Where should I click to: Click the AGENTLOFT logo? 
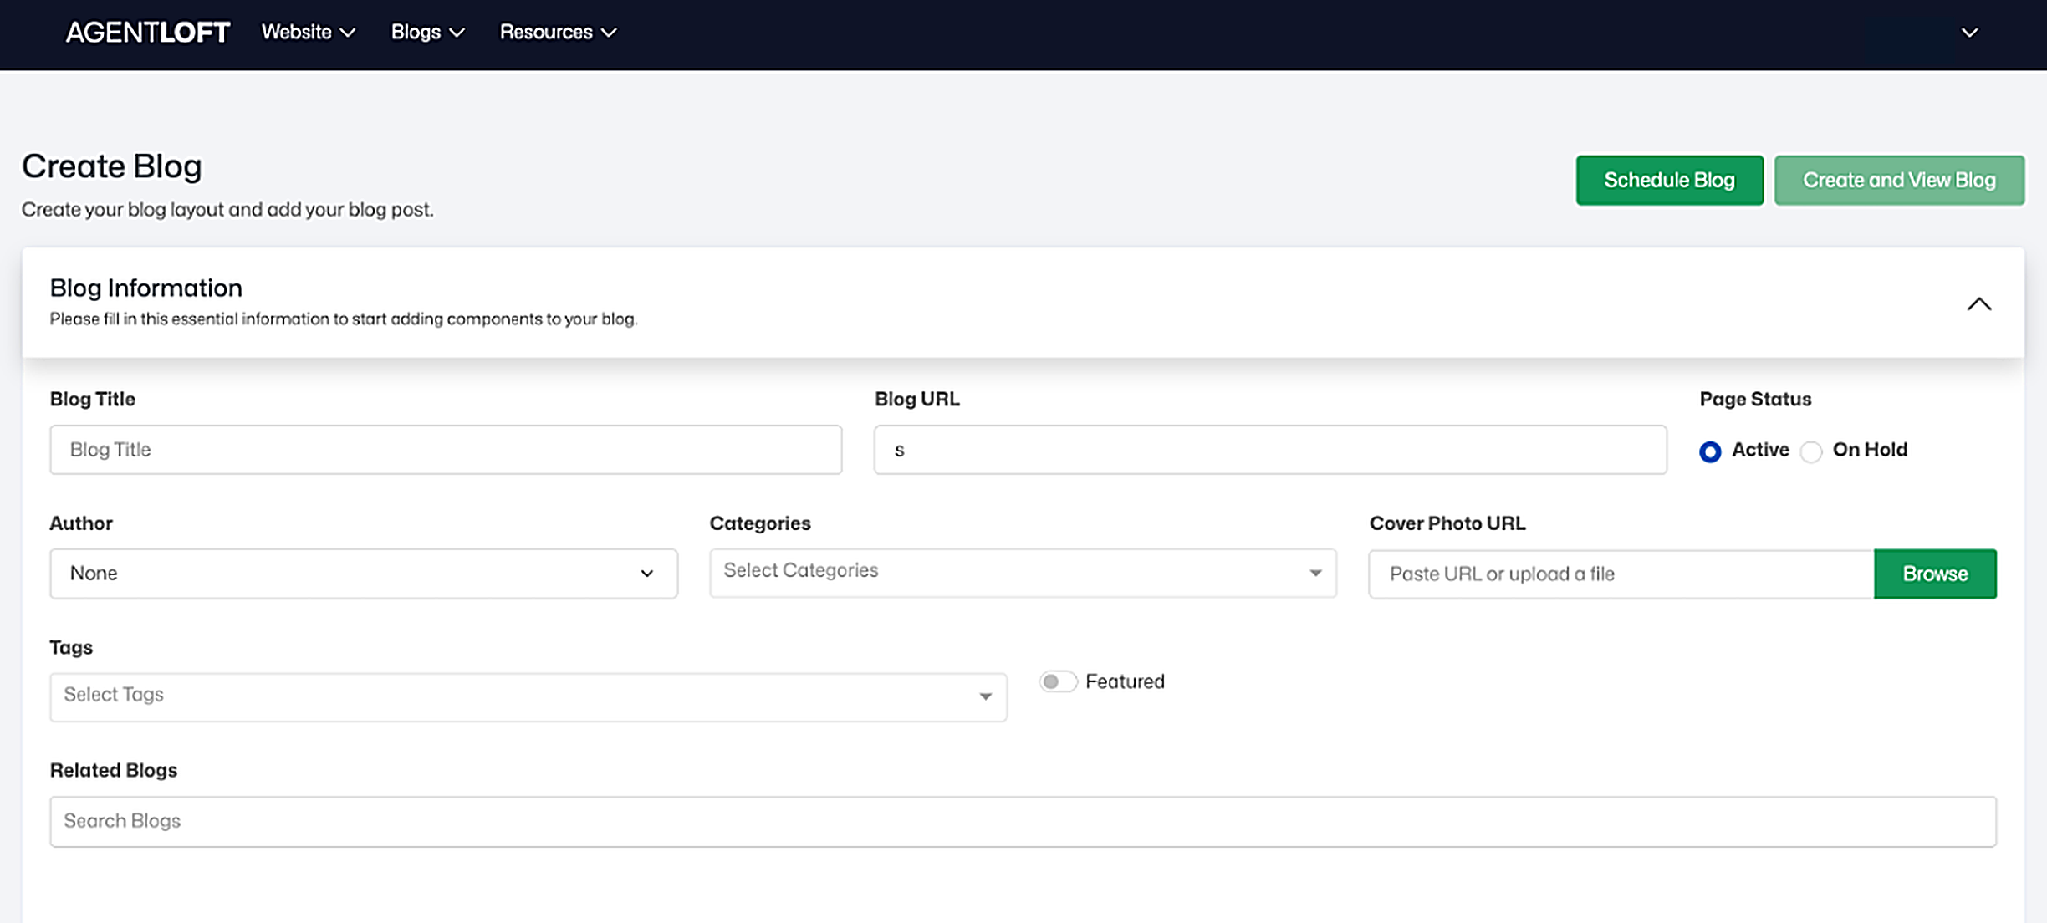tap(148, 33)
